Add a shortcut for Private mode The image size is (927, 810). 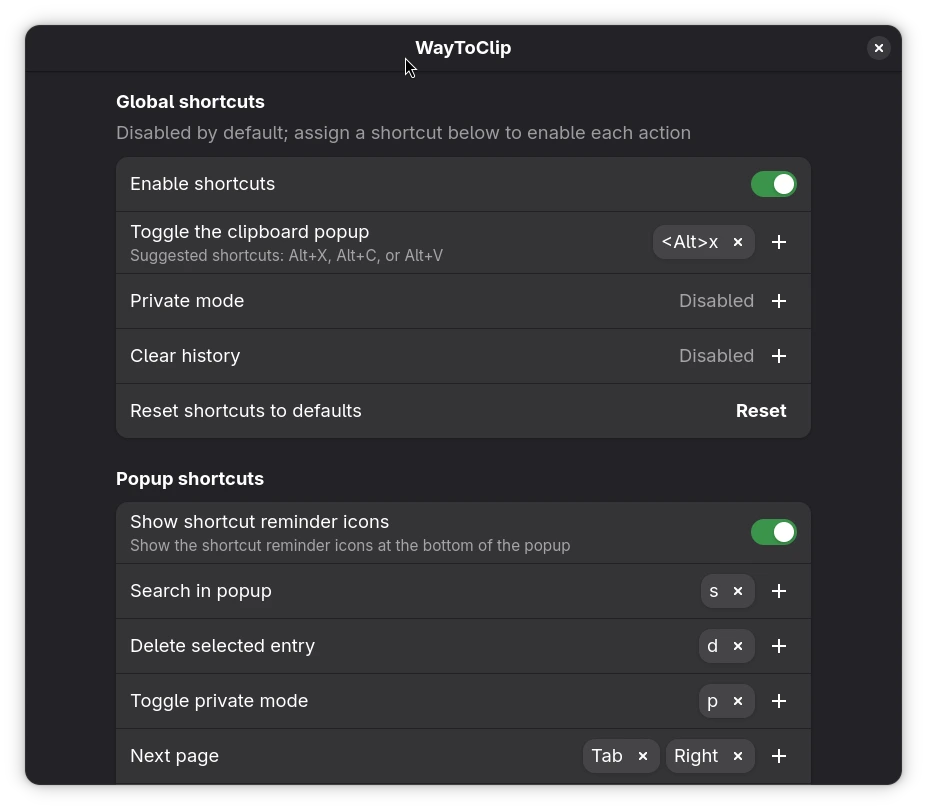tap(779, 301)
